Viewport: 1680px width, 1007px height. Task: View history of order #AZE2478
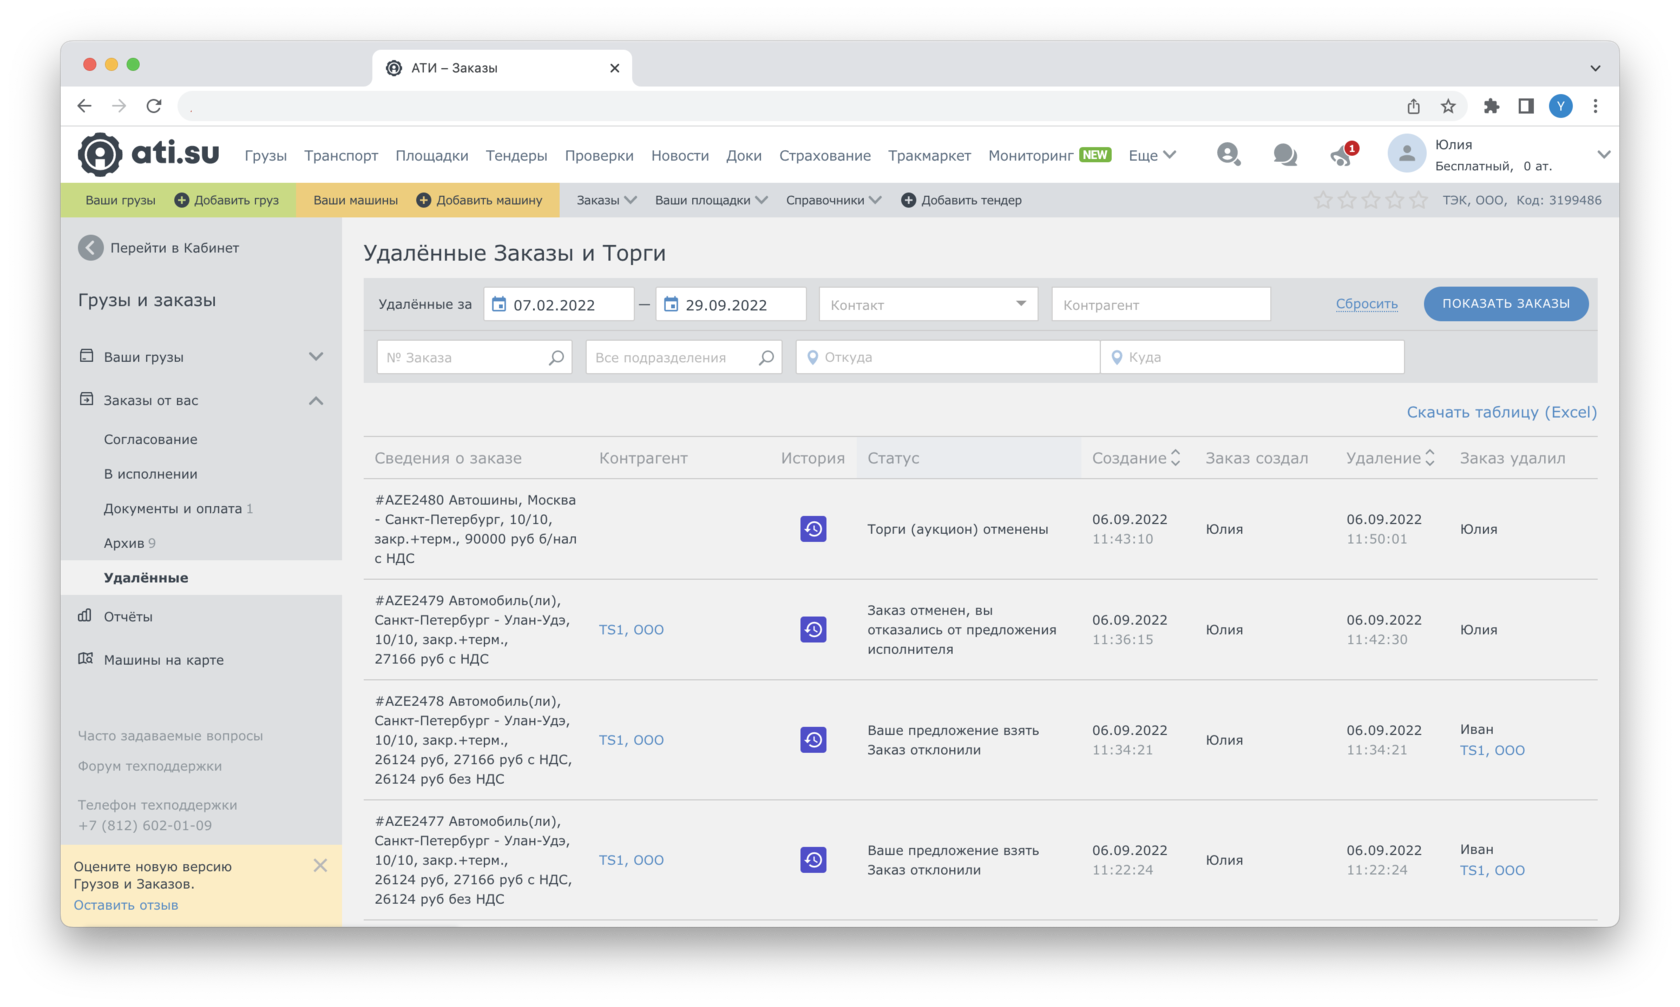[813, 740]
